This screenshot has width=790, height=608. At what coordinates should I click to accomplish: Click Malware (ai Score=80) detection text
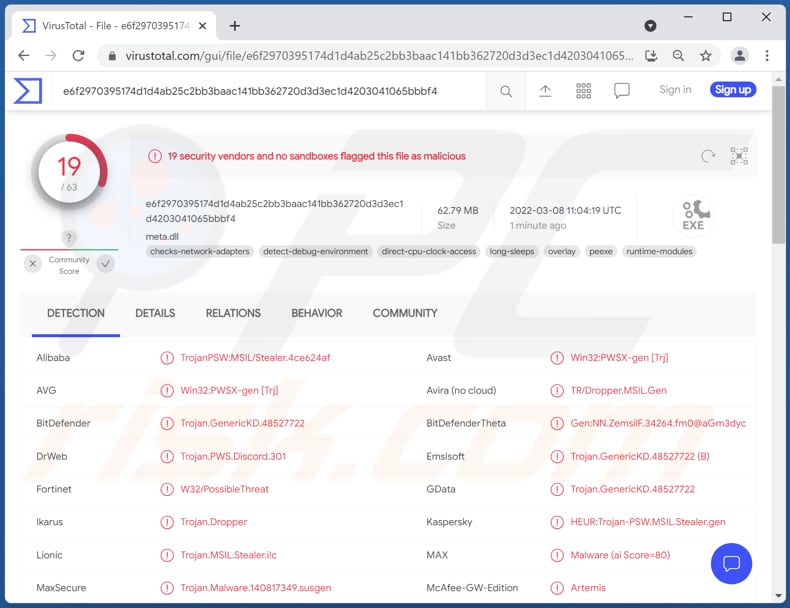[x=620, y=555]
